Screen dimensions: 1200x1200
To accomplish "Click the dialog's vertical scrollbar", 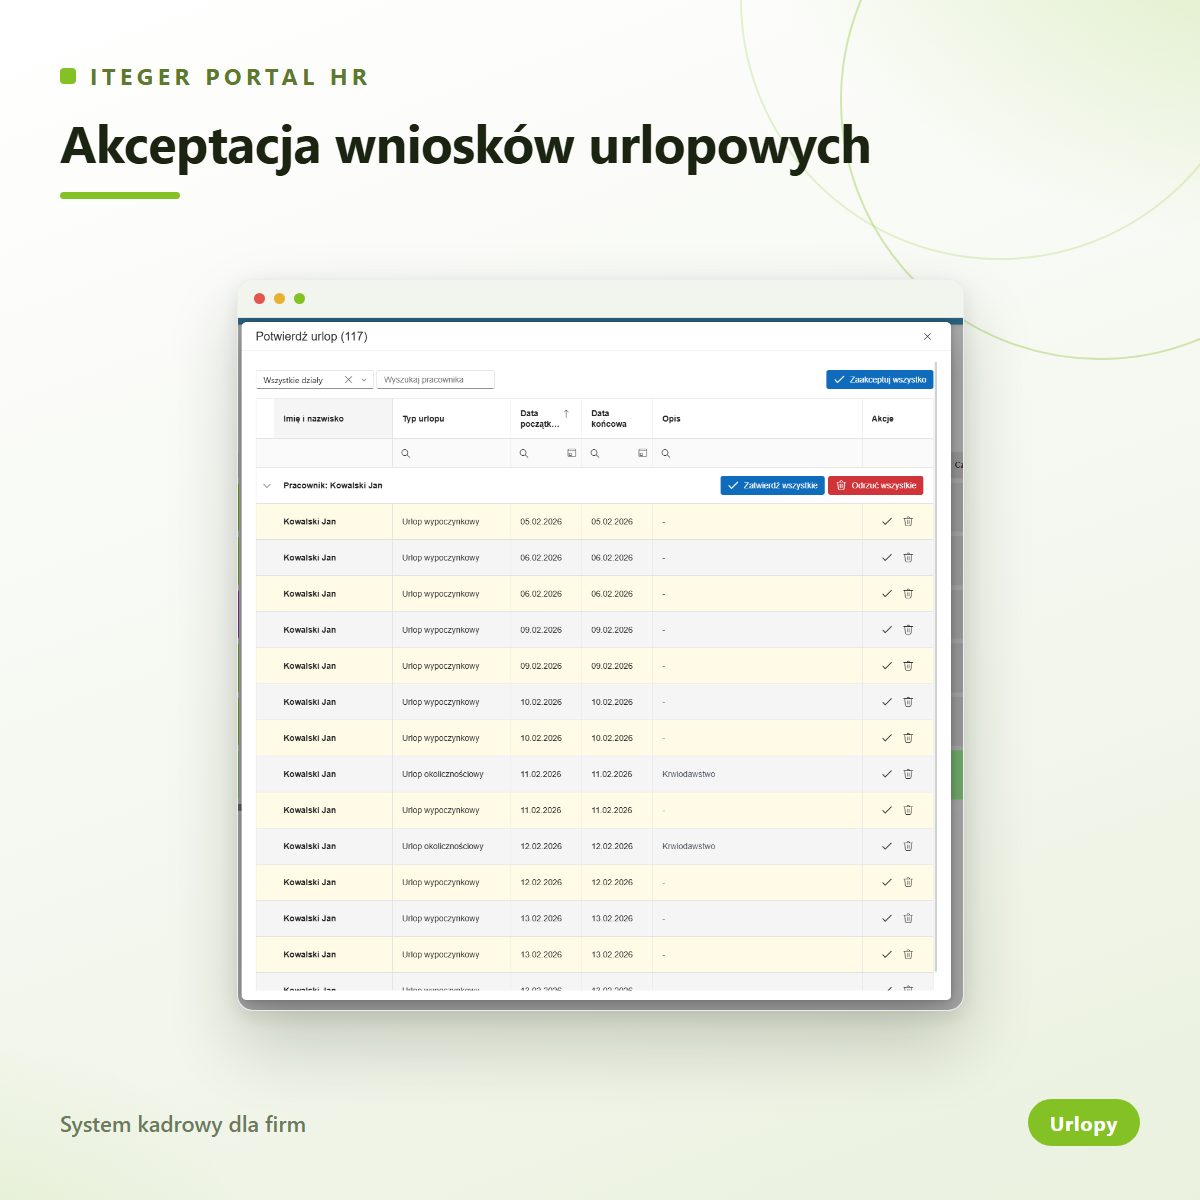I will coord(936,666).
